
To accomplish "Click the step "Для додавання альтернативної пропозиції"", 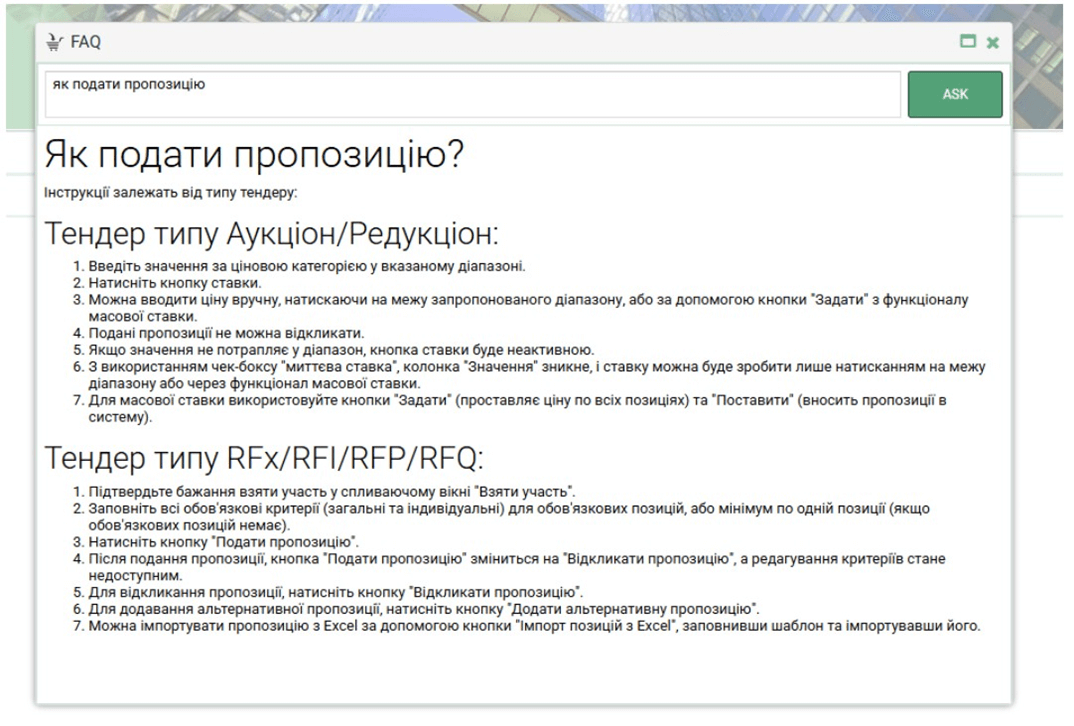I will coord(425,609).
